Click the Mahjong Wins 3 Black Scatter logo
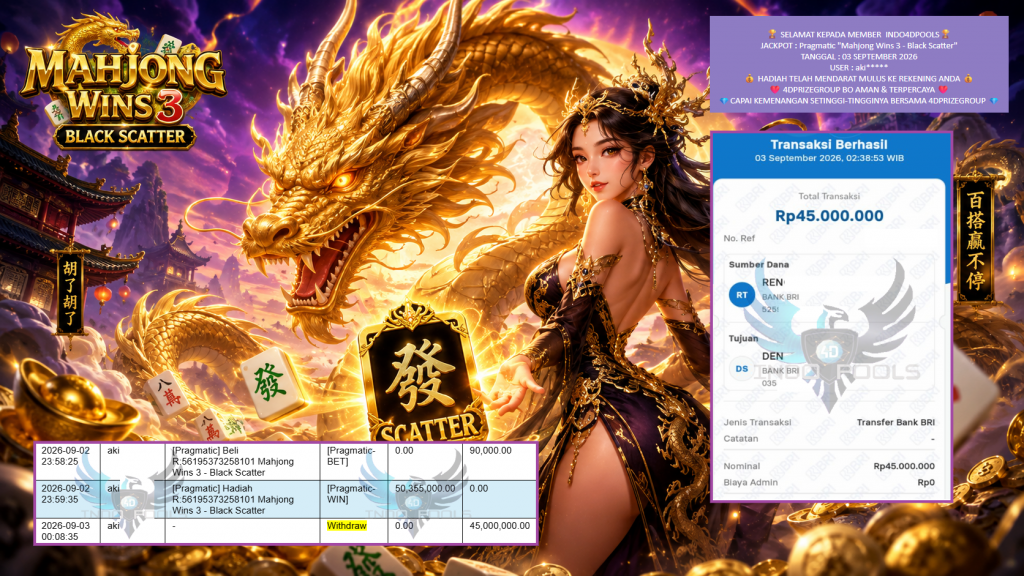This screenshot has height=576, width=1024. pyautogui.click(x=124, y=82)
